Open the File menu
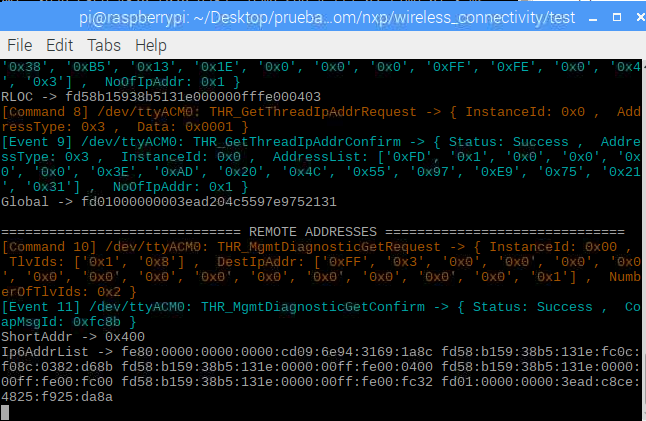 [20, 45]
